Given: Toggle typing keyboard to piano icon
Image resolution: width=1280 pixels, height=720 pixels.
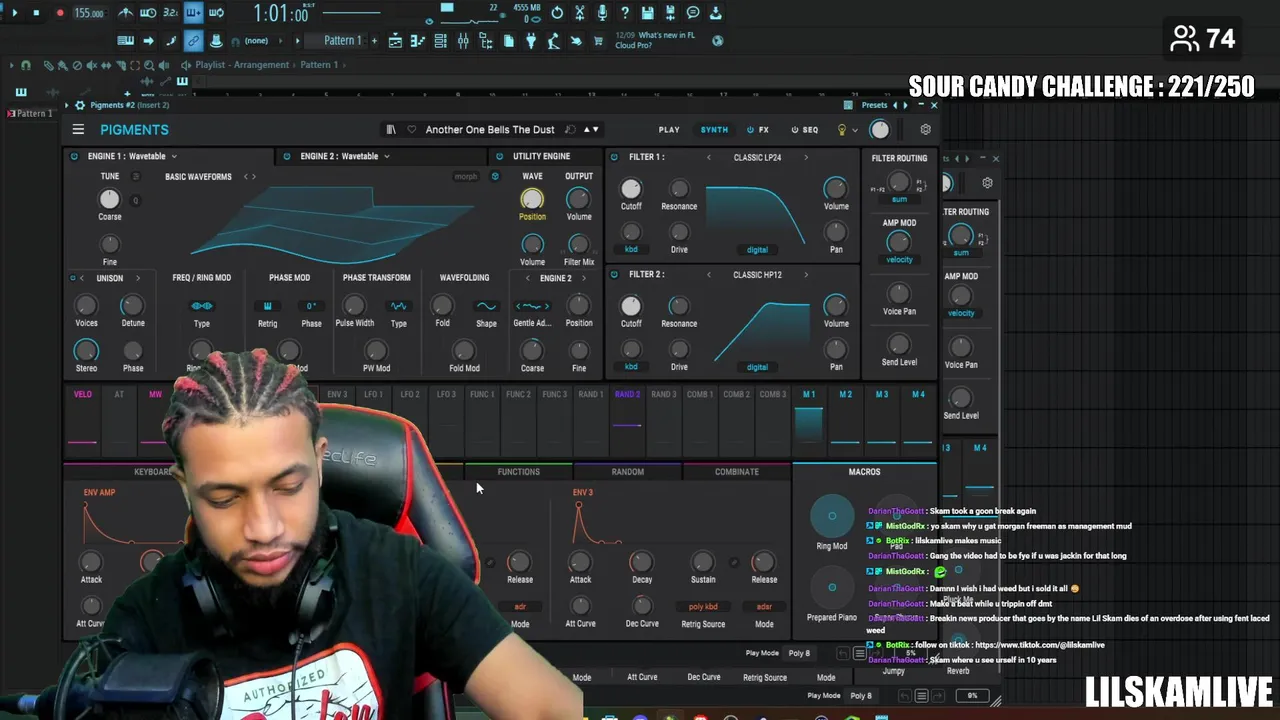Looking at the screenshot, I should pyautogui.click(x=126, y=41).
